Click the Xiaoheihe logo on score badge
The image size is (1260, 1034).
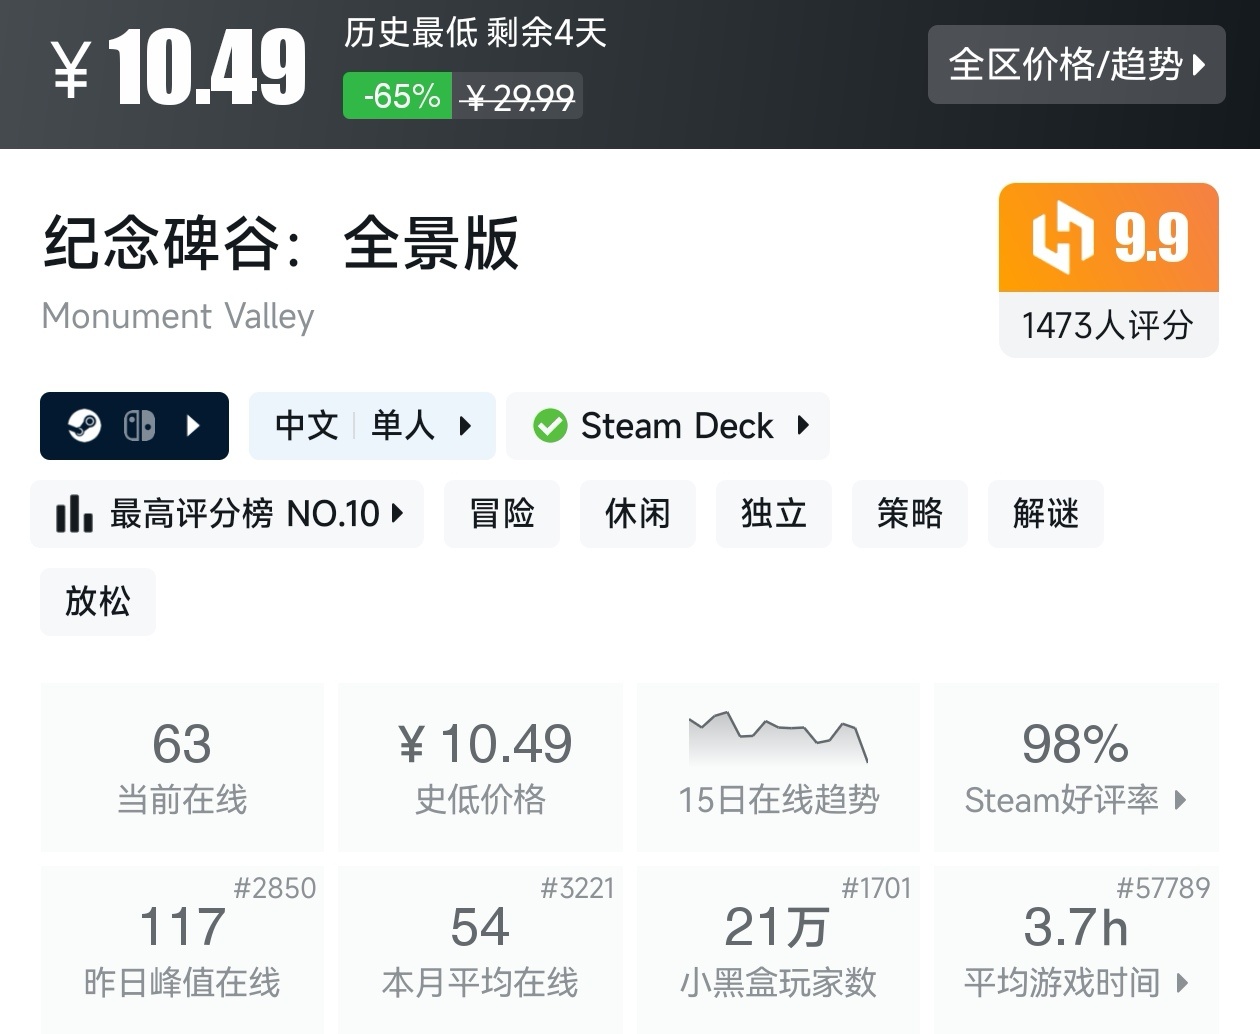[1062, 238]
